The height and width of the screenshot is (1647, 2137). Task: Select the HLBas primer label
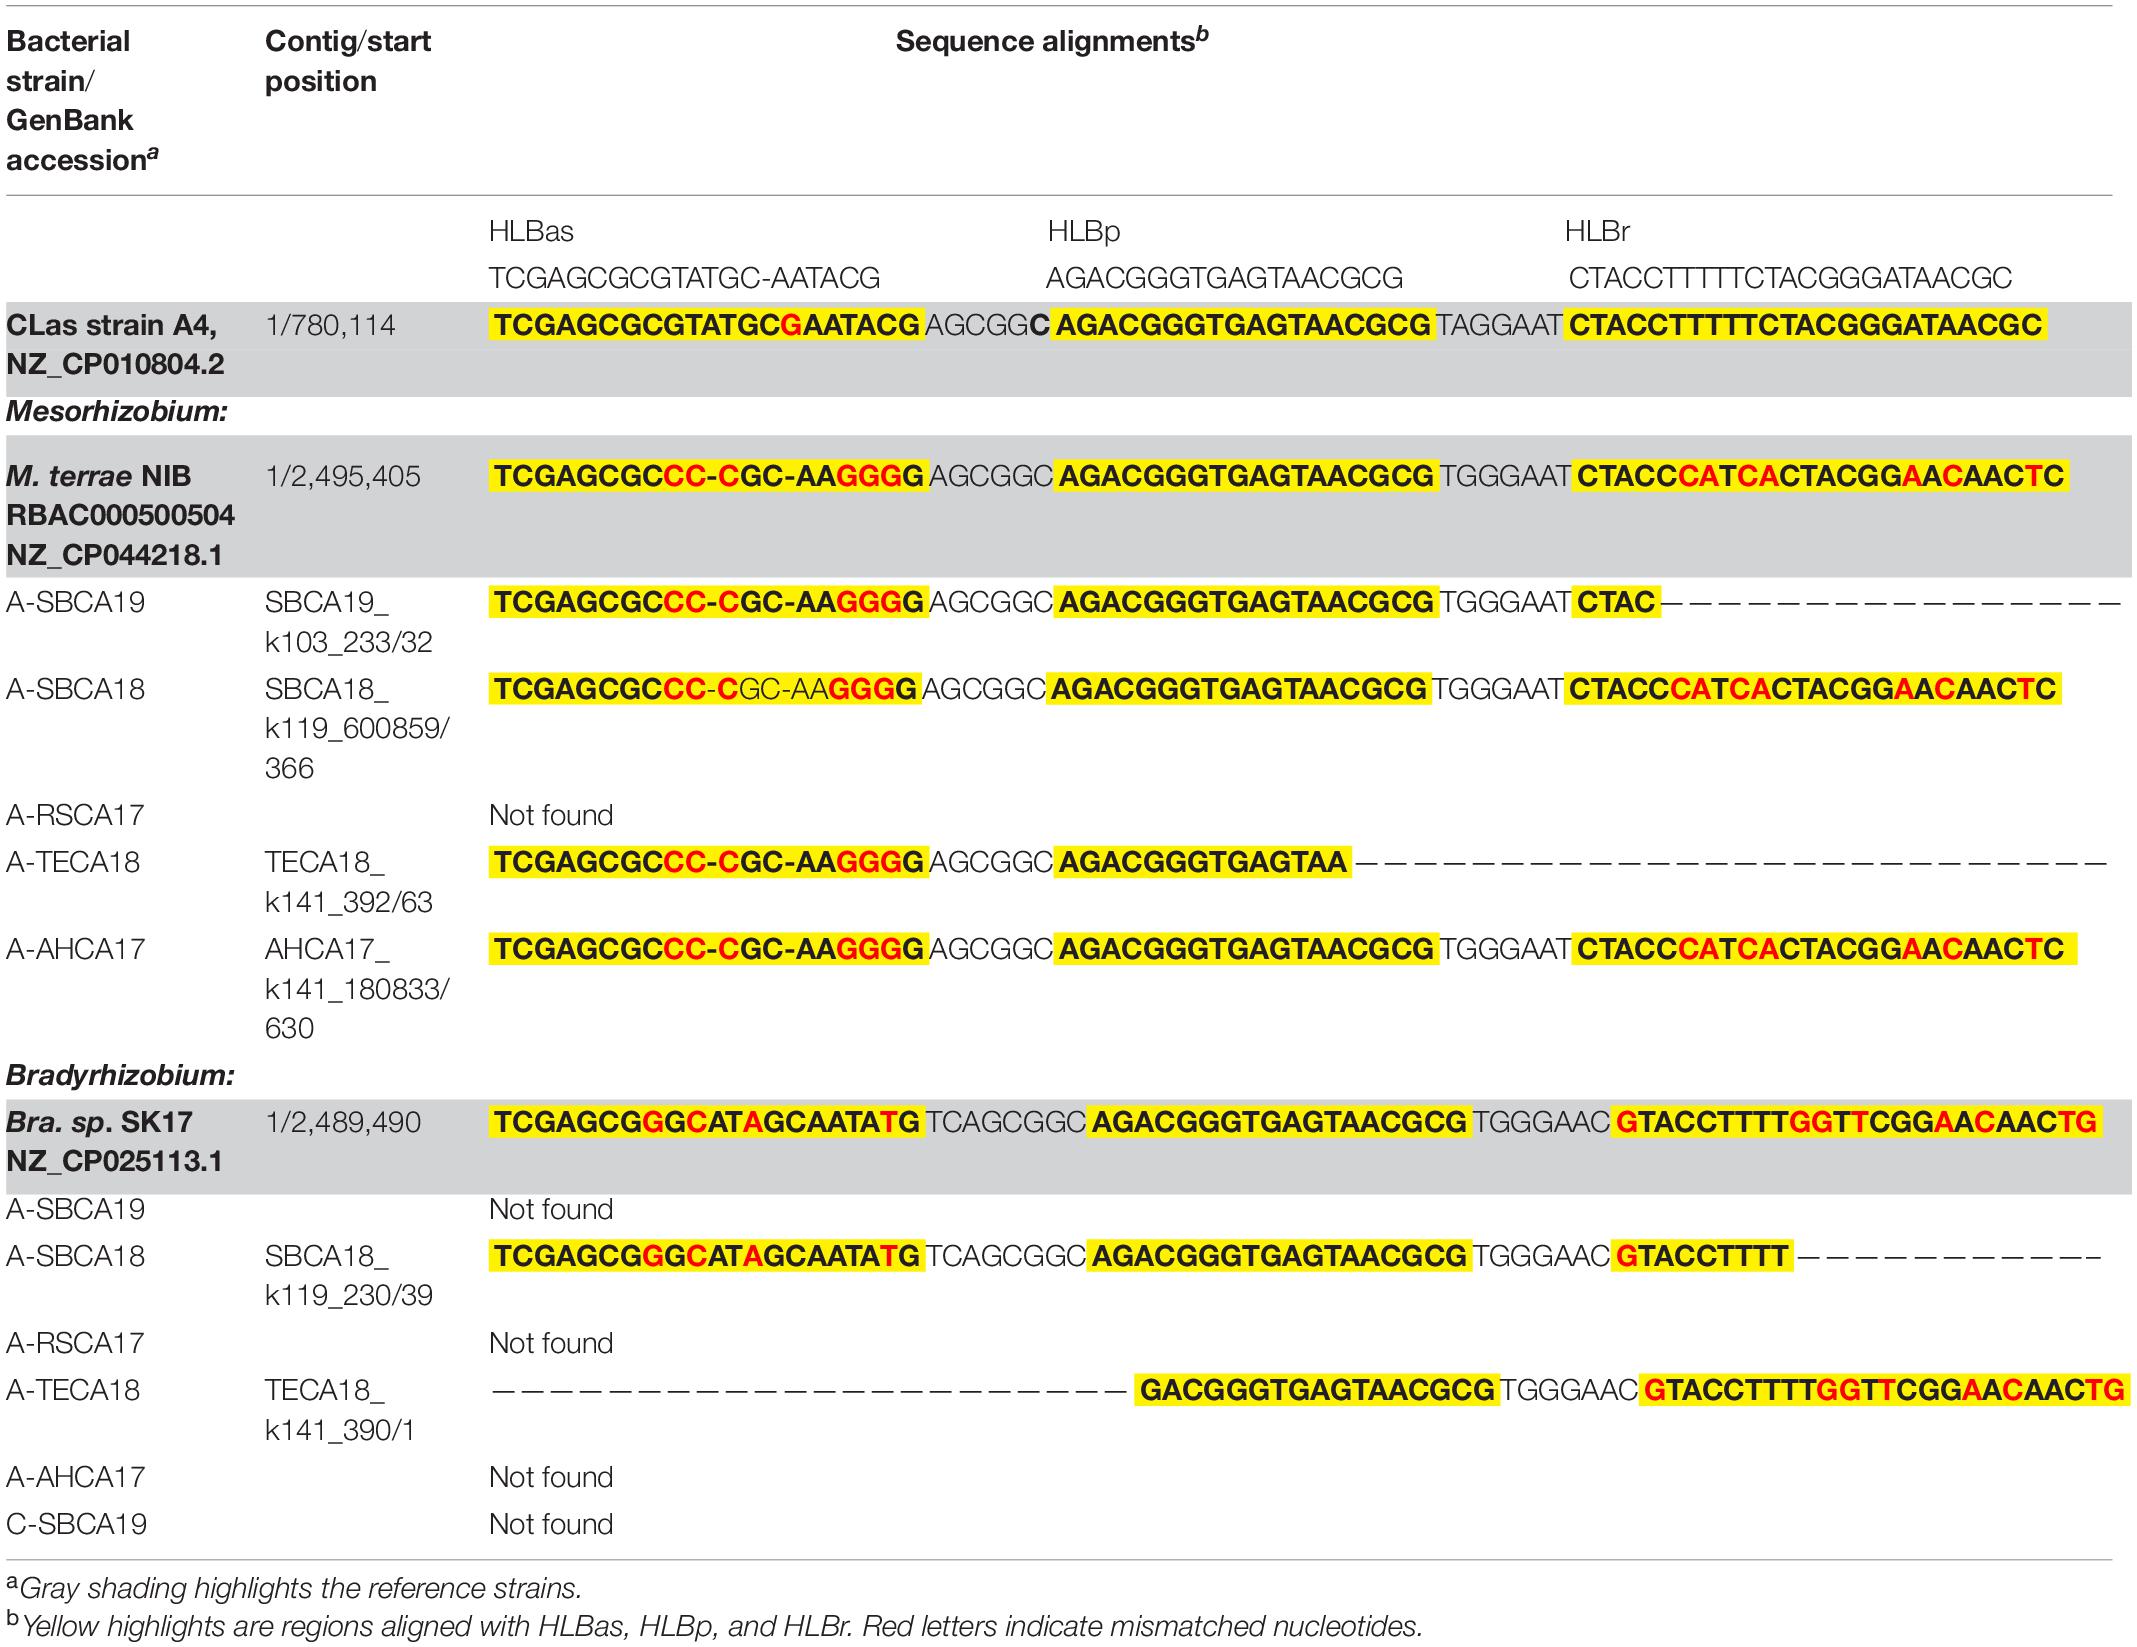click(x=531, y=231)
